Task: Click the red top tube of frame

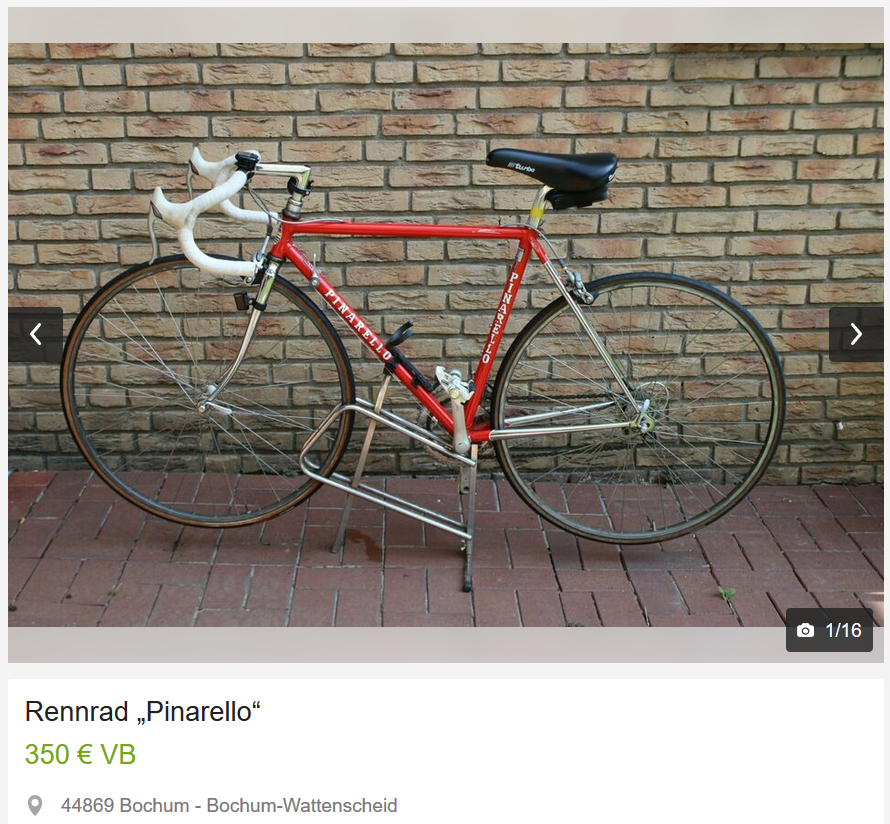Action: 406,230
